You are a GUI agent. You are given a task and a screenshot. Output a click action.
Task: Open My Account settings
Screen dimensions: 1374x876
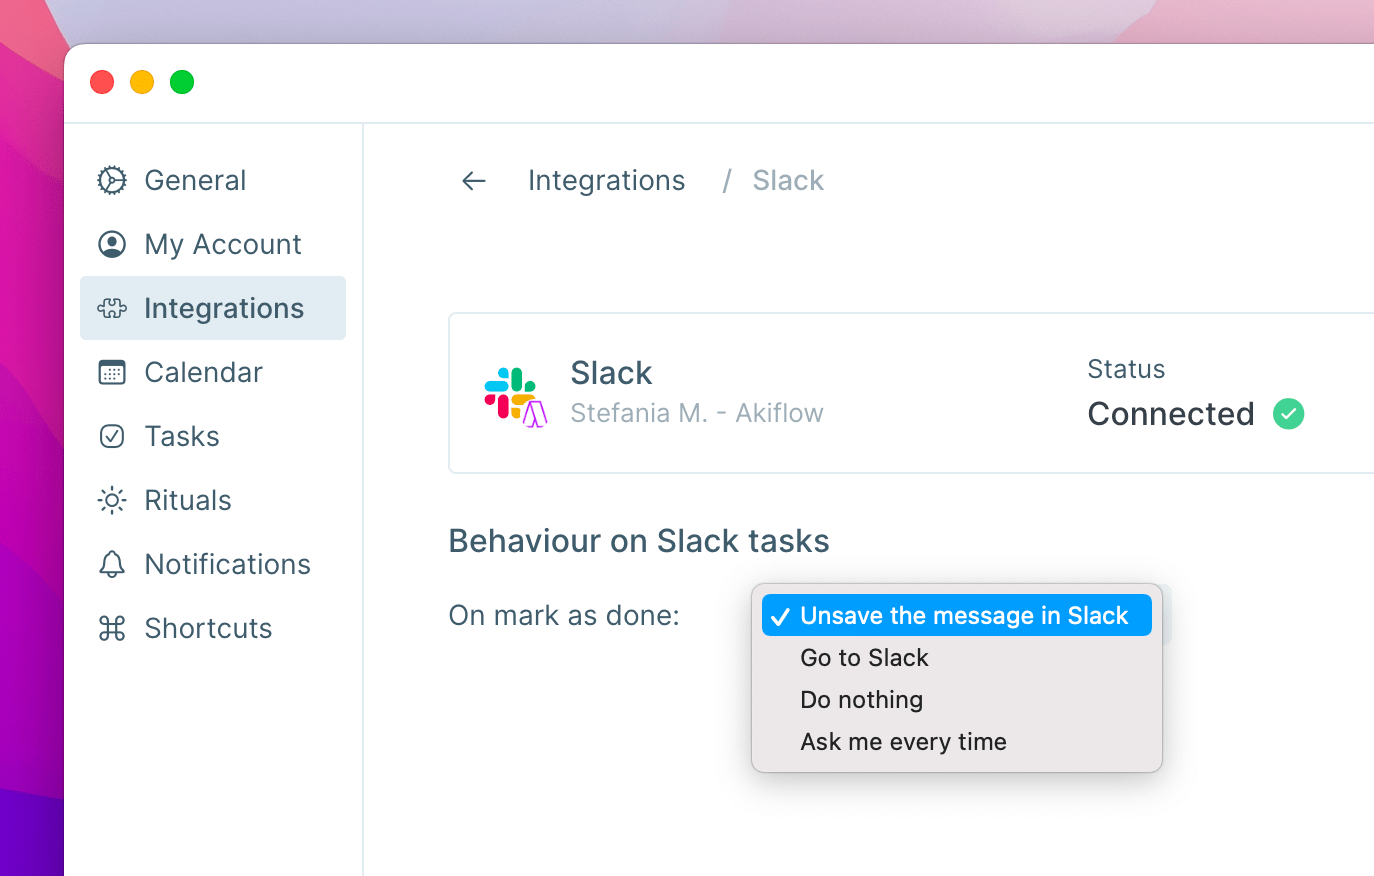[x=213, y=244]
